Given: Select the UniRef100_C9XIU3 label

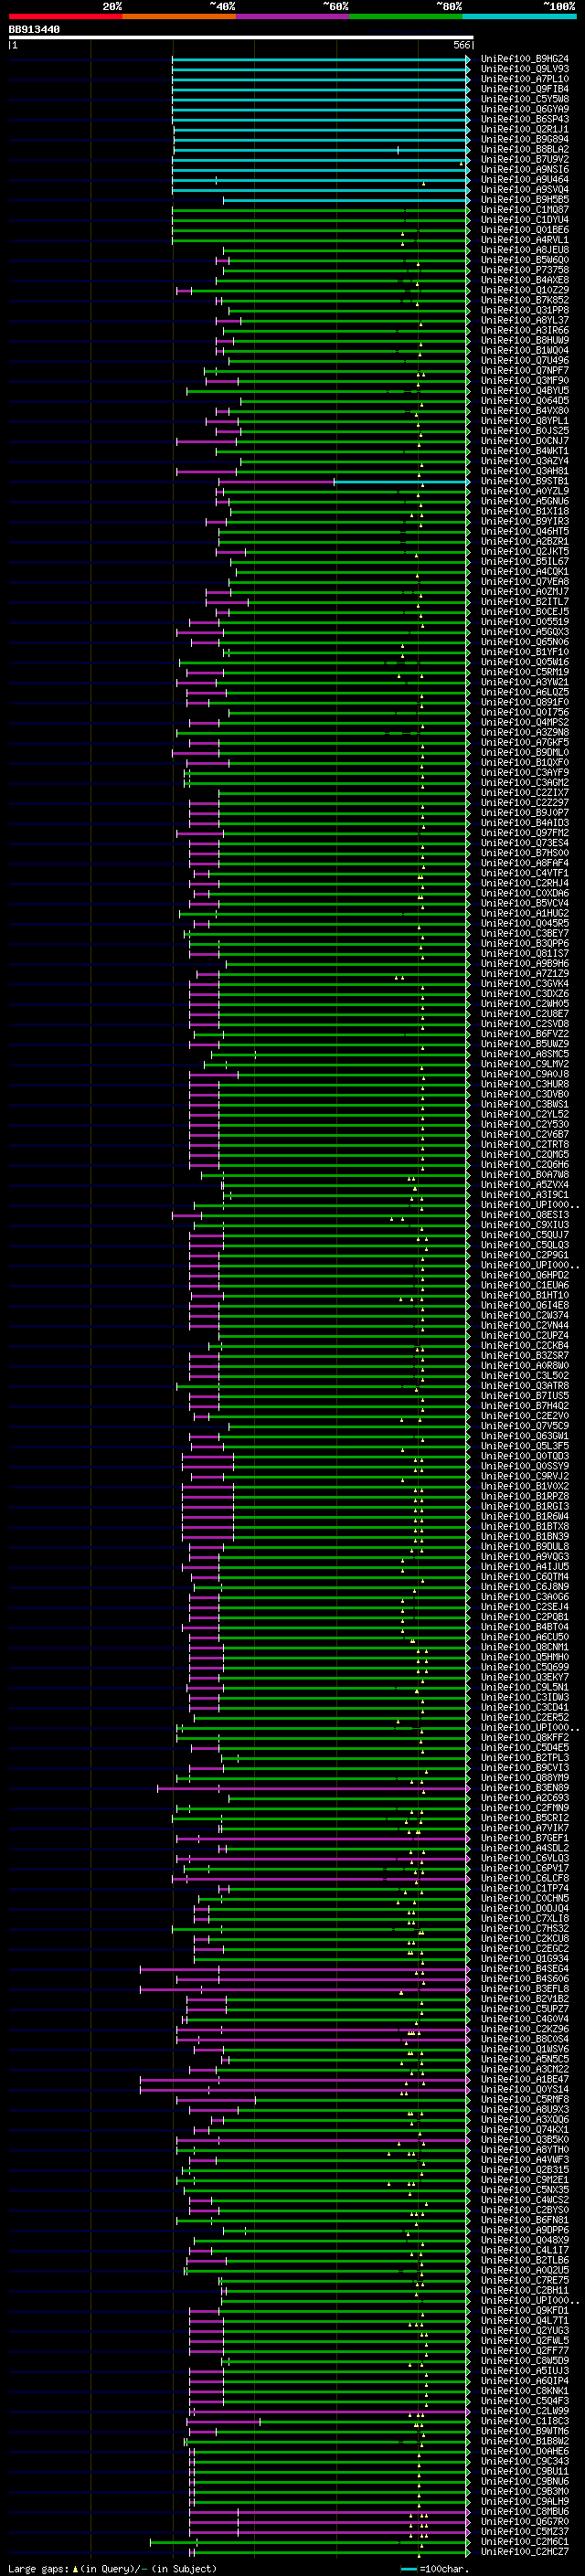Looking at the screenshot, I should [524, 1224].
